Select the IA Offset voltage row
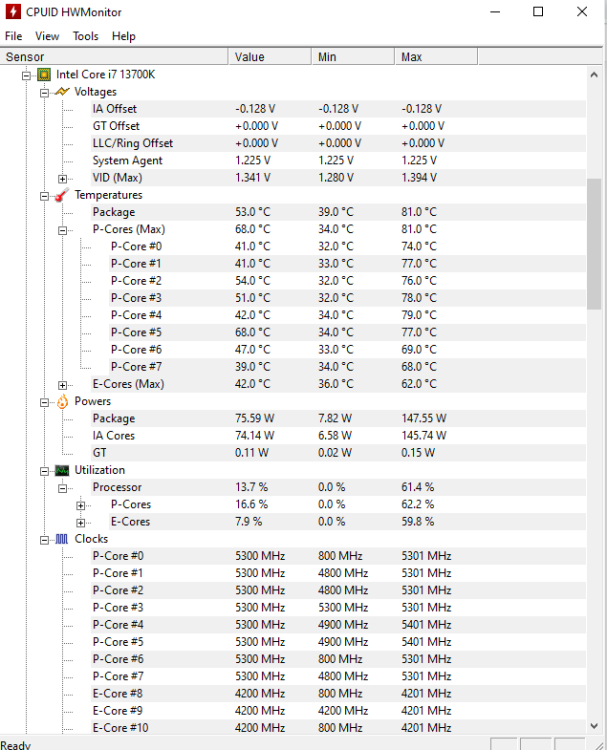This screenshot has width=607, height=750. (338, 109)
